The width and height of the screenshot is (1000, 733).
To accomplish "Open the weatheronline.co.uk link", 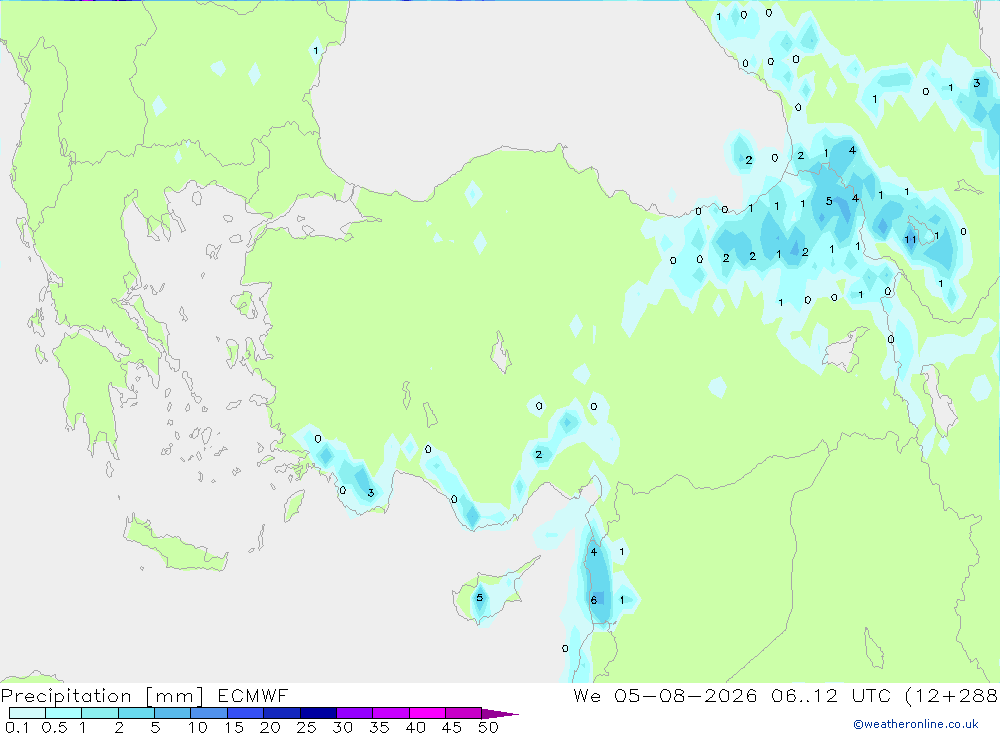I will [916, 724].
